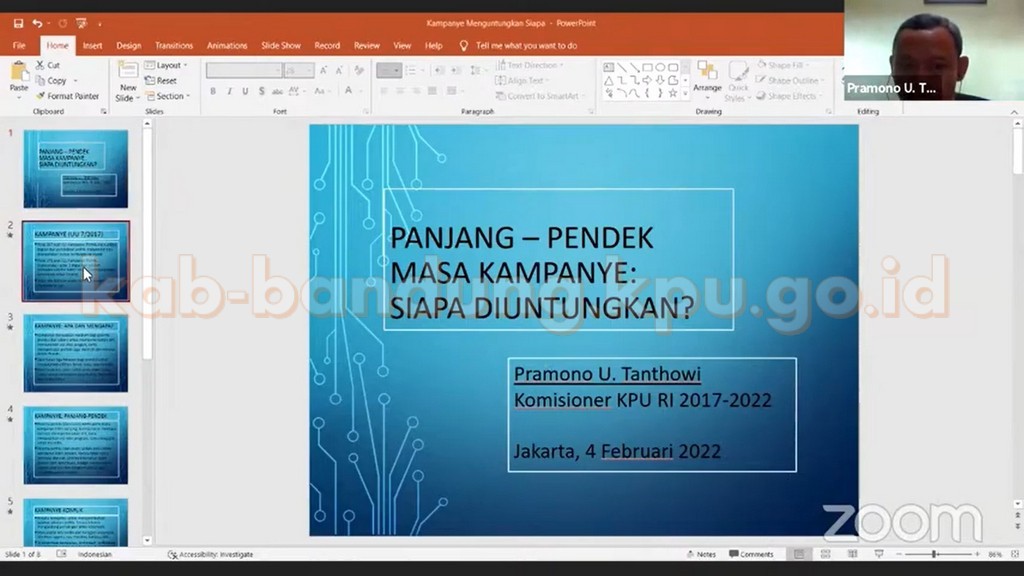Screen dimensions: 1024x576
Task: Click the lightbulb Tell me icon
Action: (464, 45)
